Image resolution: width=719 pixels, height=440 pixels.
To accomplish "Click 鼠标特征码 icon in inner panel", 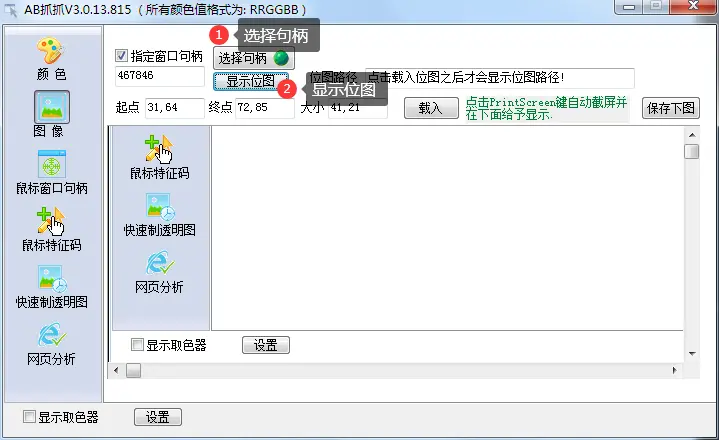I will (159, 157).
